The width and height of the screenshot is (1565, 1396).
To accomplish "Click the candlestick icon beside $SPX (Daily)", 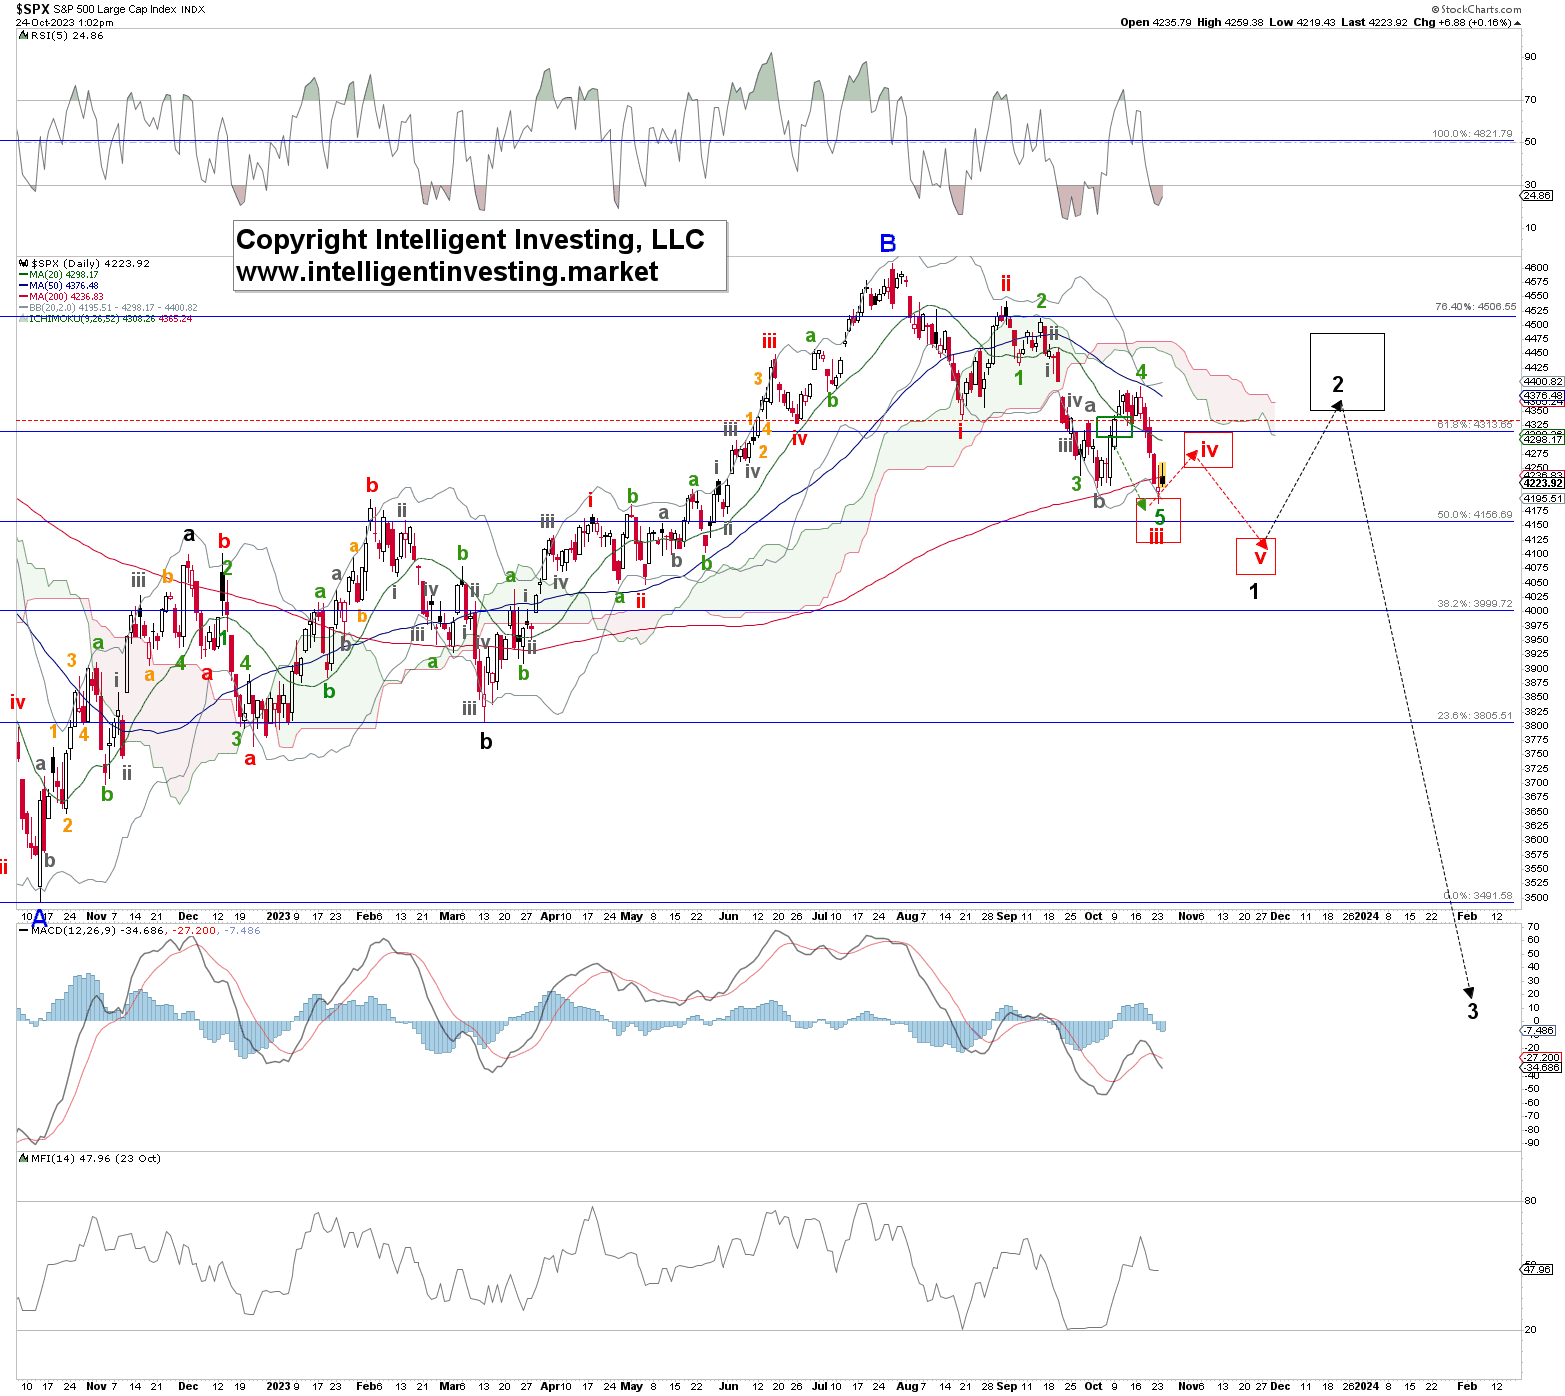I will tap(24, 264).
